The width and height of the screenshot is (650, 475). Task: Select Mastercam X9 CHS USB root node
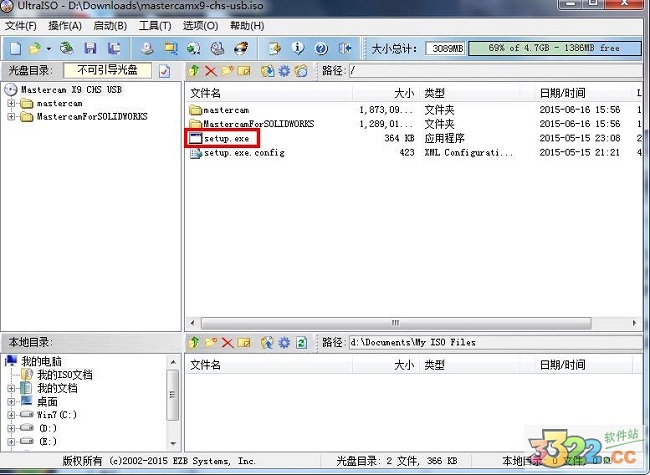tap(71, 90)
